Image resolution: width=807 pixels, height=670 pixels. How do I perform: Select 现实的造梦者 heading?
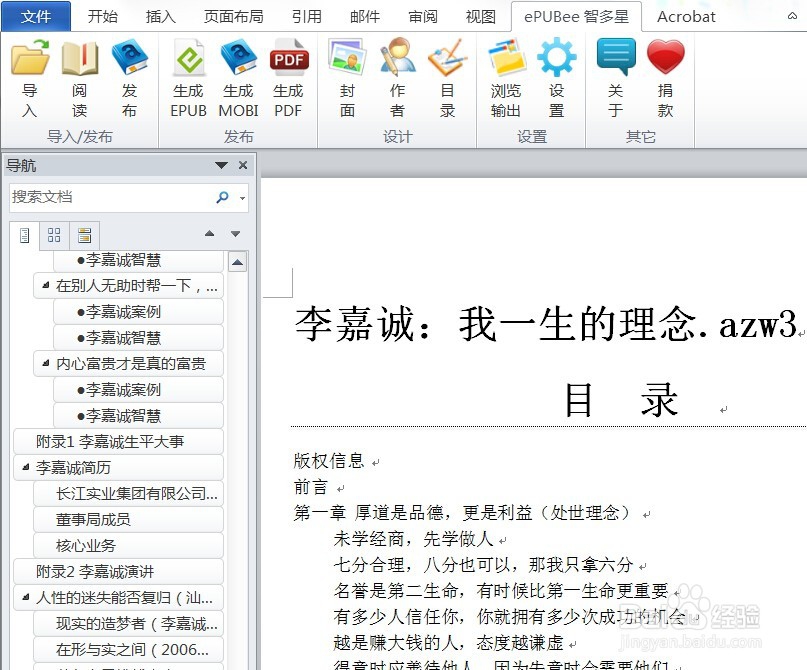[x=129, y=624]
